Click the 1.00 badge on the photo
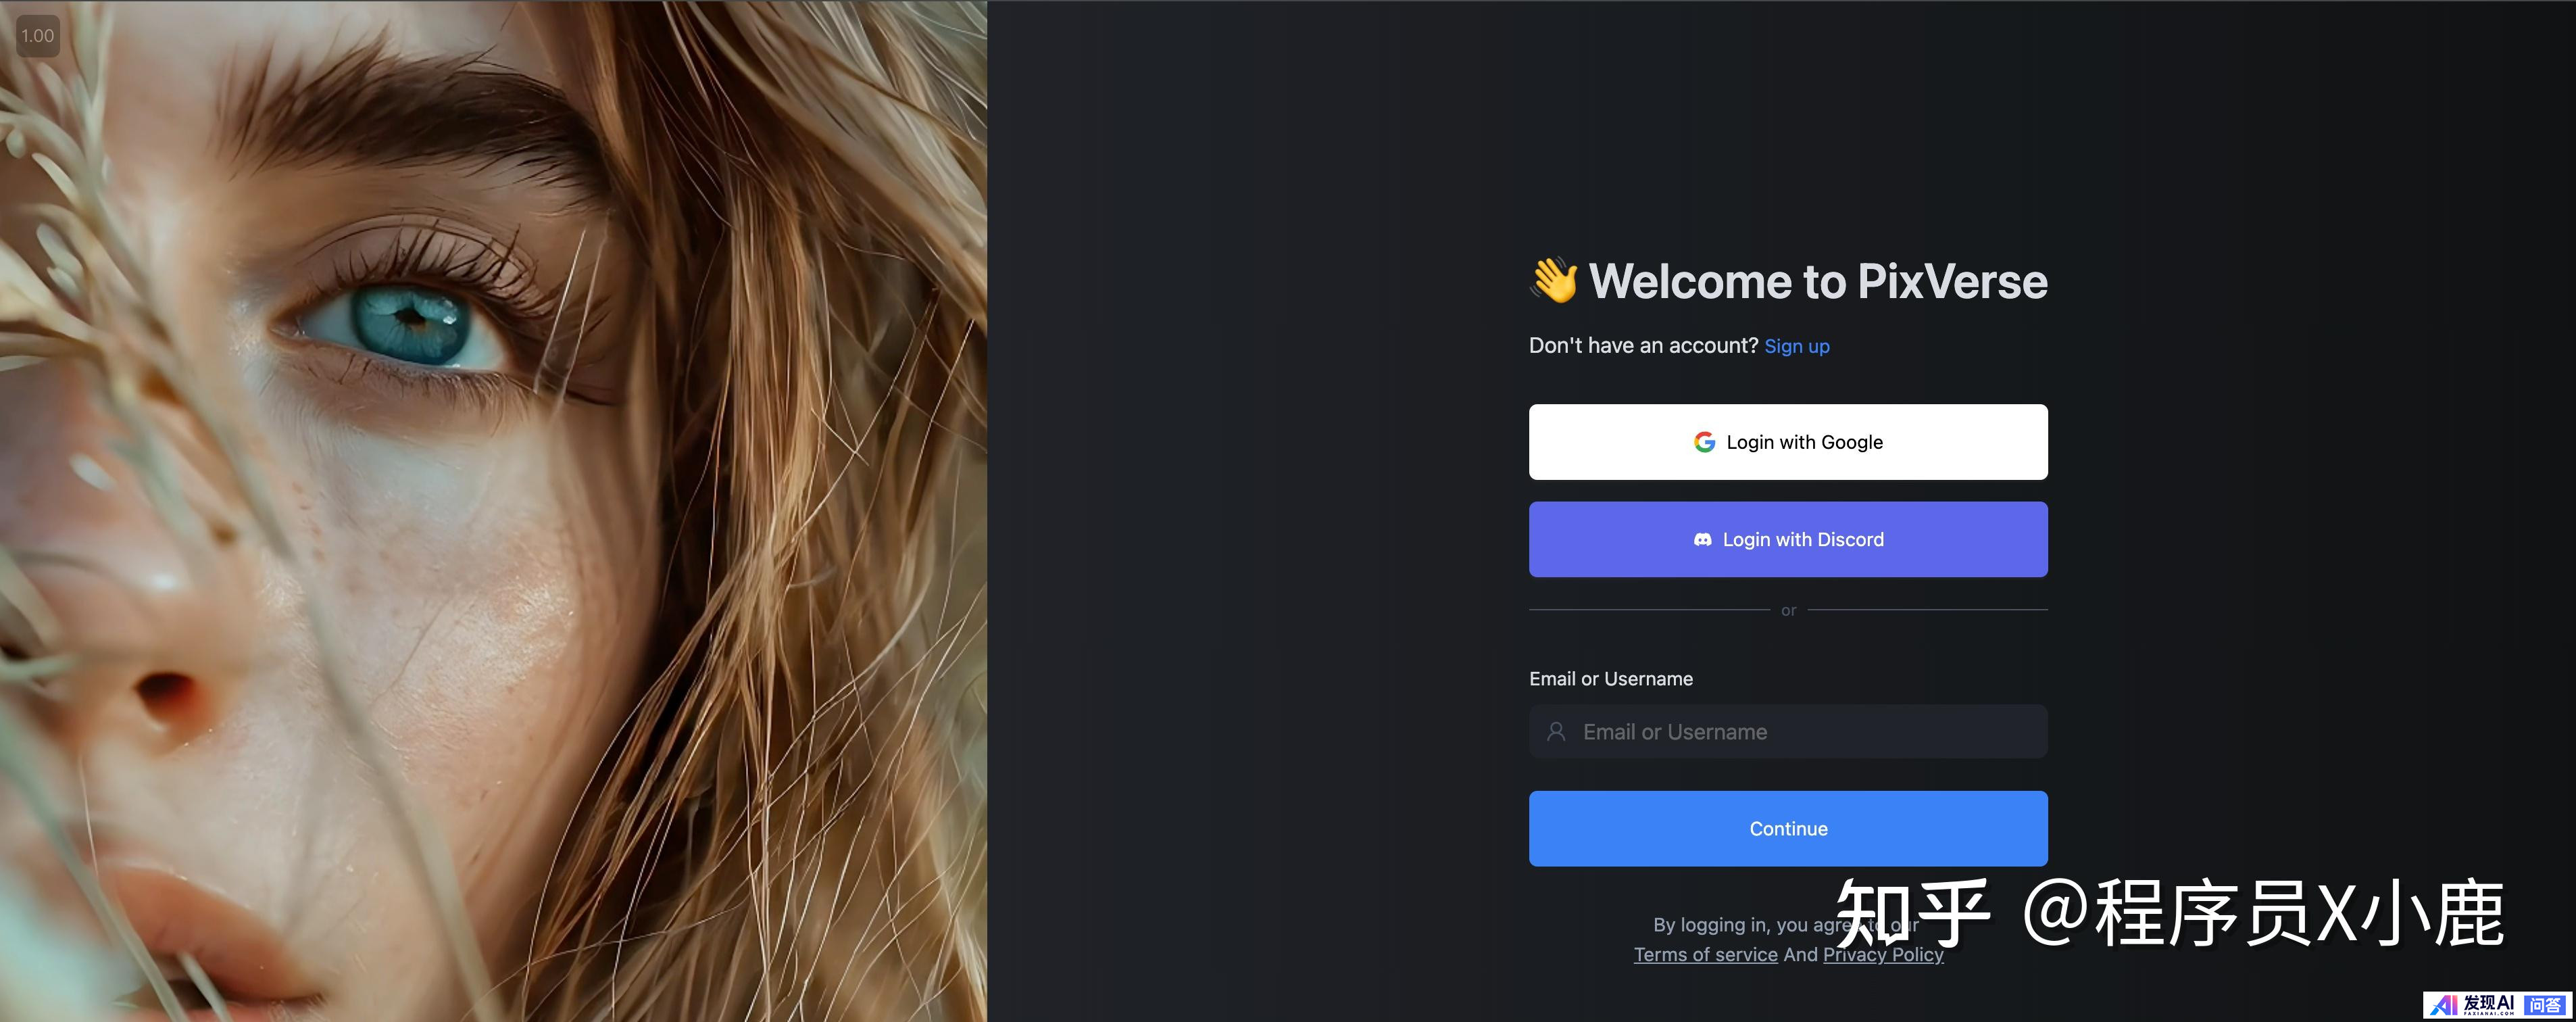Screen dimensions: 2576x1022 click(x=38, y=36)
